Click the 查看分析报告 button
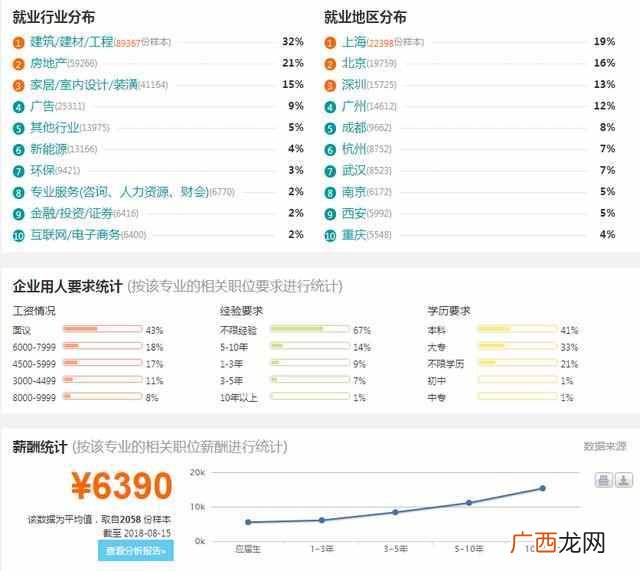 point(136,551)
